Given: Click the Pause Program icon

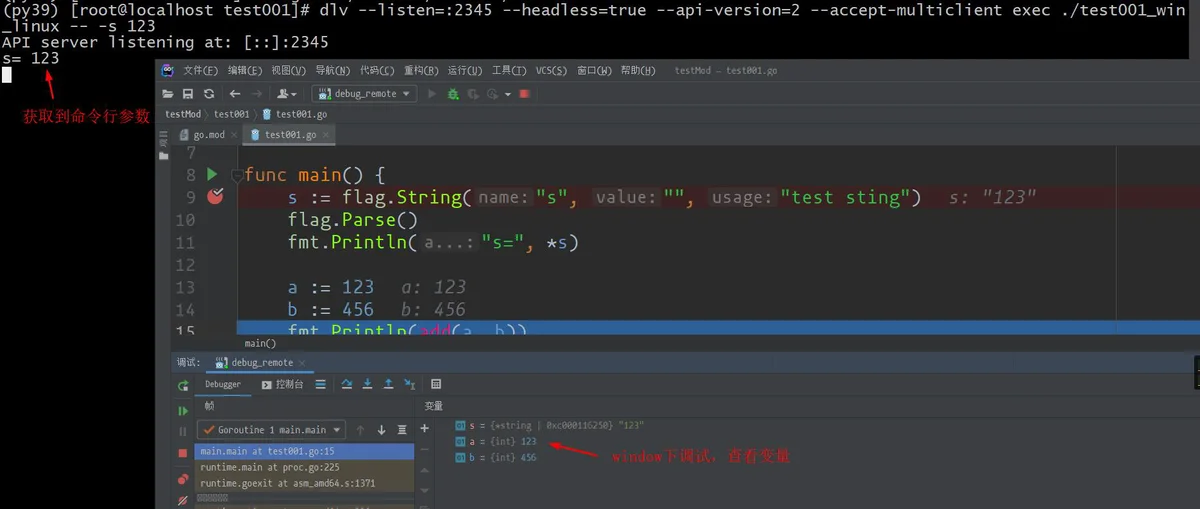Looking at the screenshot, I should tap(183, 432).
